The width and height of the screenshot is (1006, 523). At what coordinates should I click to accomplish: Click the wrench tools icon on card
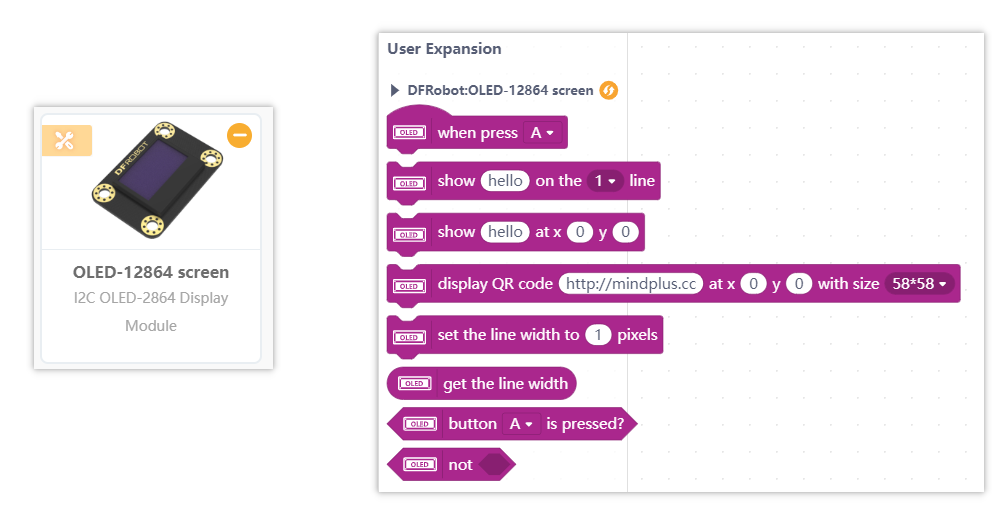pyautogui.click(x=66, y=141)
